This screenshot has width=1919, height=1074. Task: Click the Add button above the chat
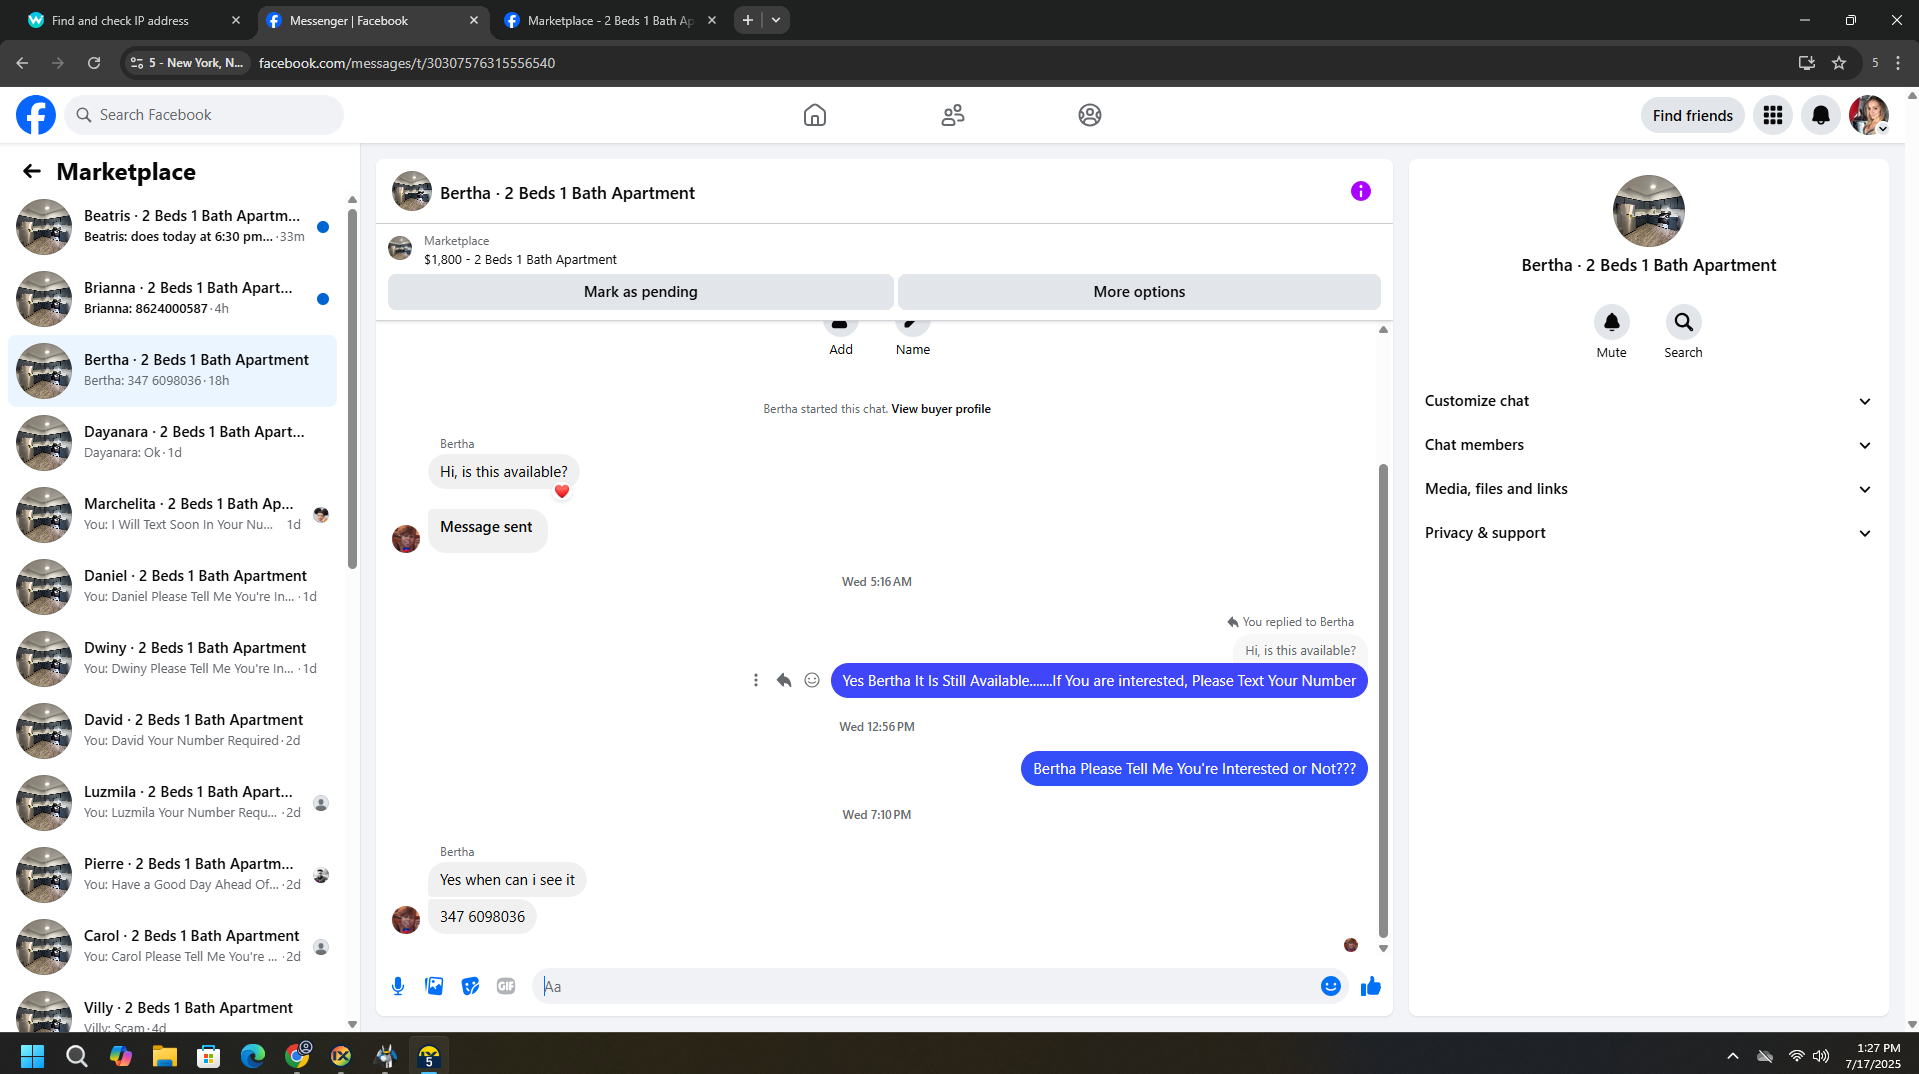pos(841,336)
